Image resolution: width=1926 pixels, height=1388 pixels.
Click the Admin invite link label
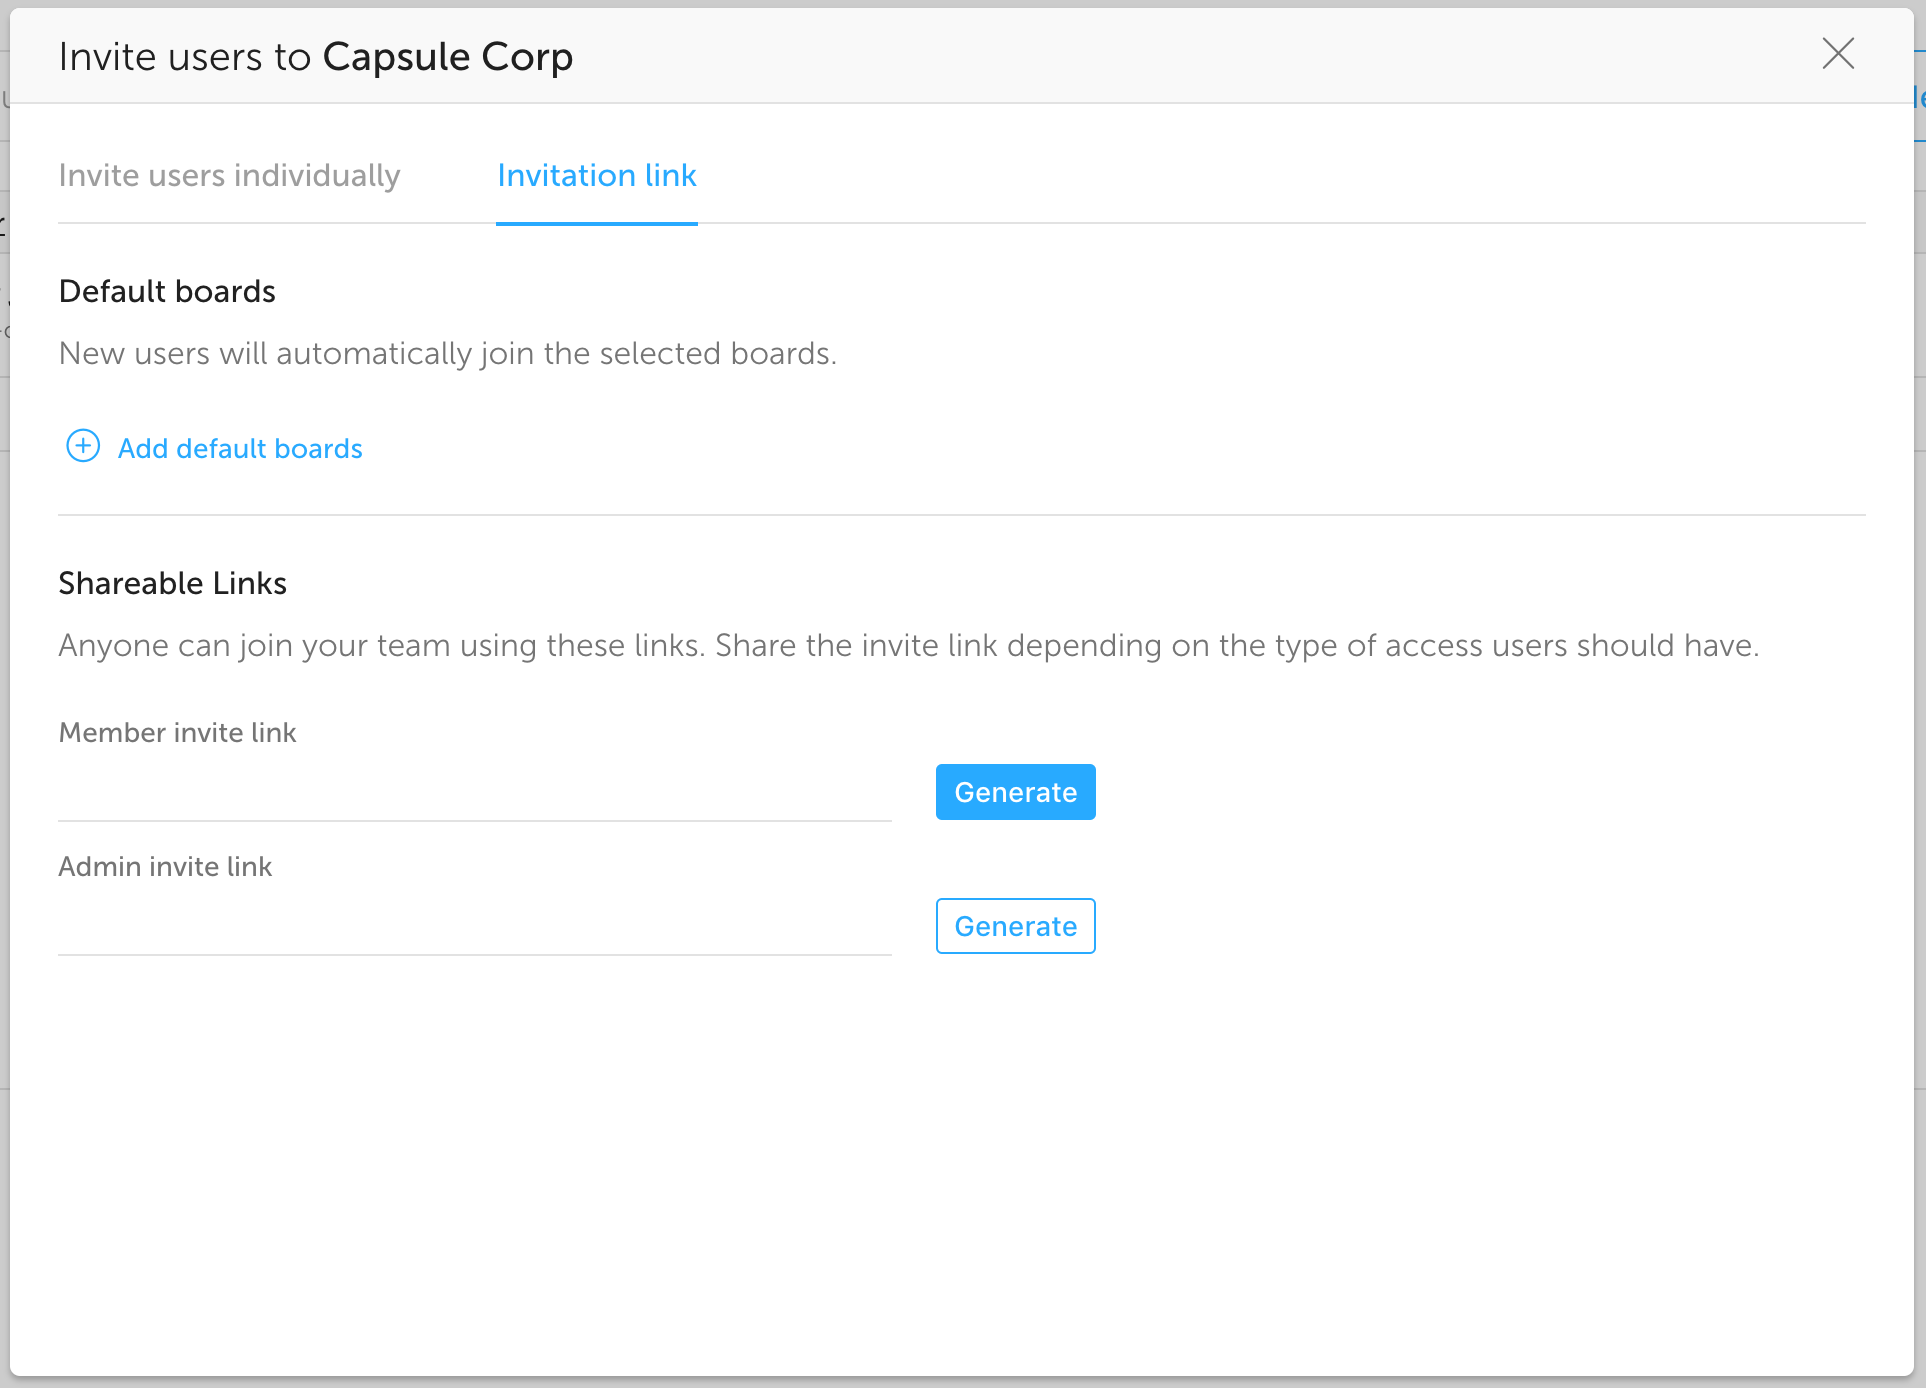click(x=165, y=867)
